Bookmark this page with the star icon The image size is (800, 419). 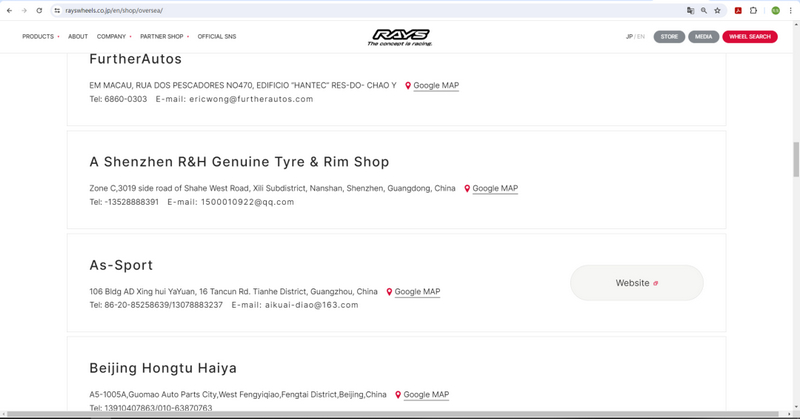click(x=717, y=10)
